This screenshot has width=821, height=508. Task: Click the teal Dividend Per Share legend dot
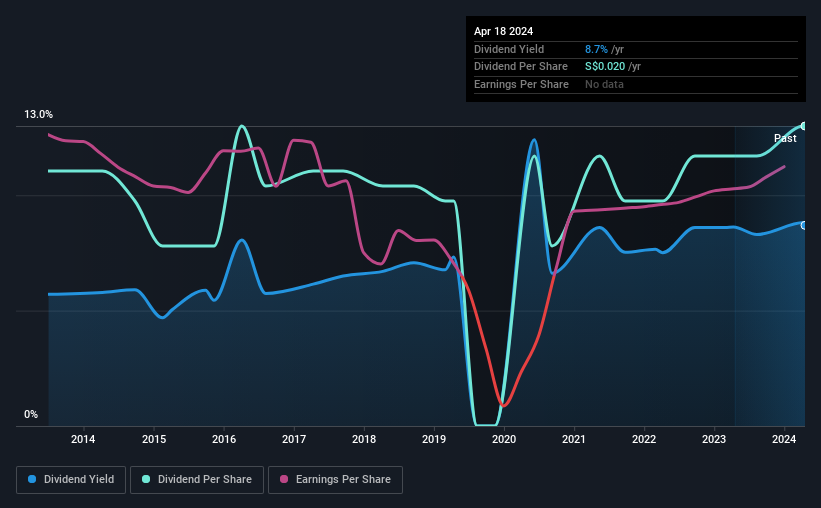point(146,479)
